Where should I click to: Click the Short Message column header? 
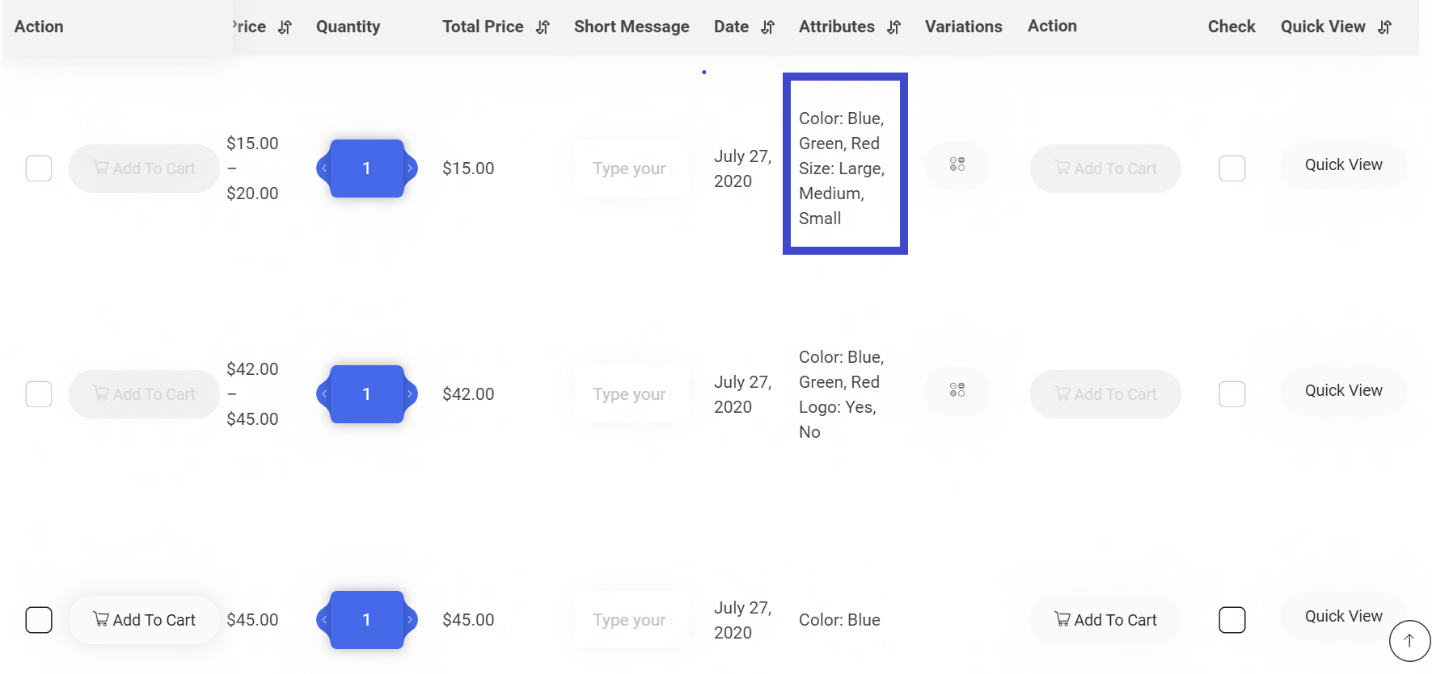[x=631, y=27]
